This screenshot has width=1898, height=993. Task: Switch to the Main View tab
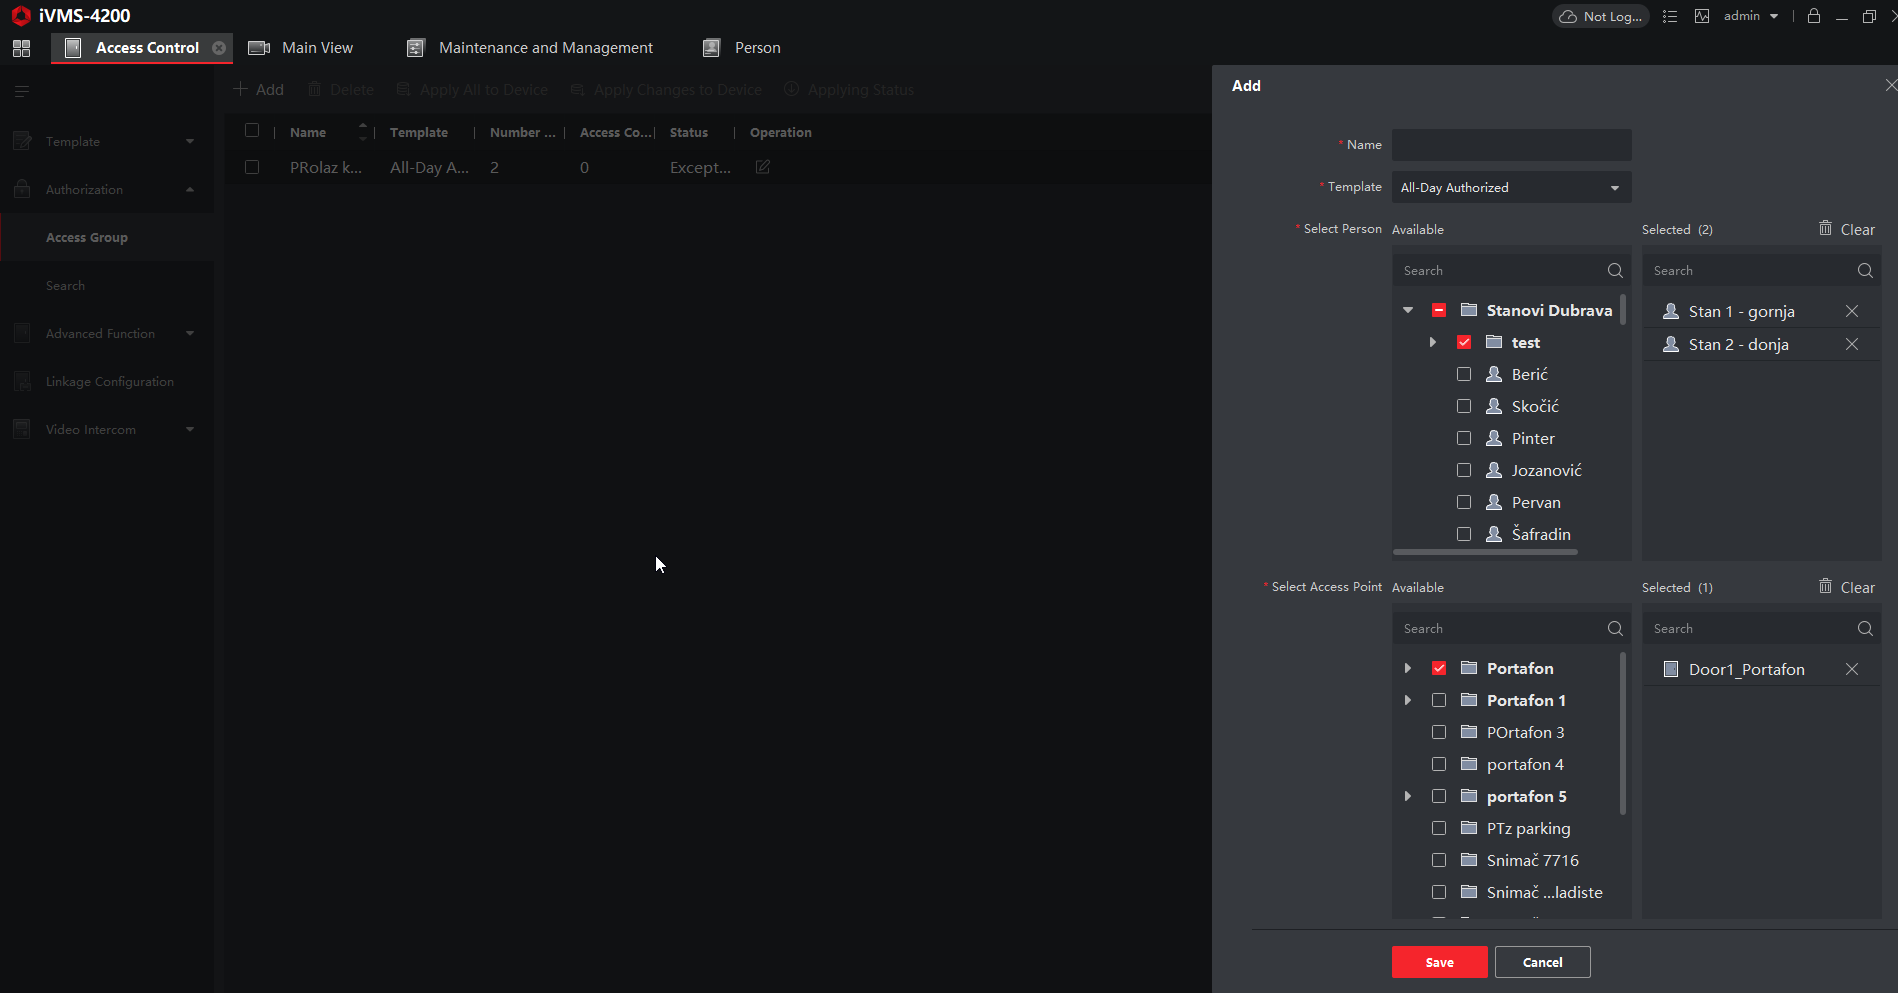tap(302, 48)
